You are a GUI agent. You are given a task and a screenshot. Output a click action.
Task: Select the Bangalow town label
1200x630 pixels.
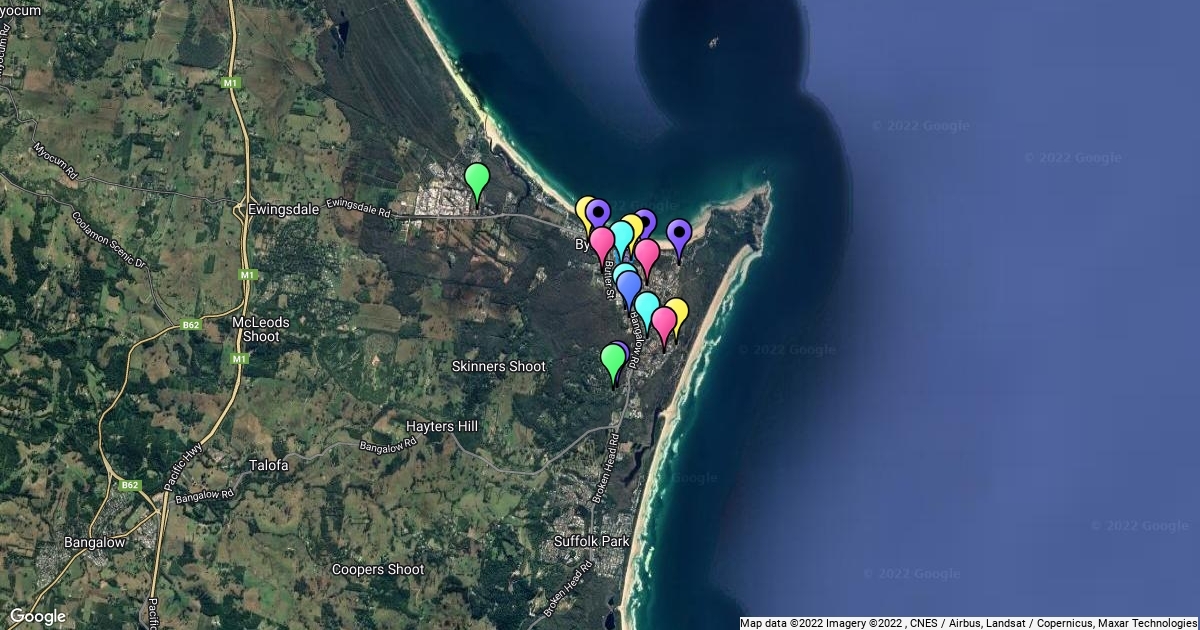(x=94, y=542)
